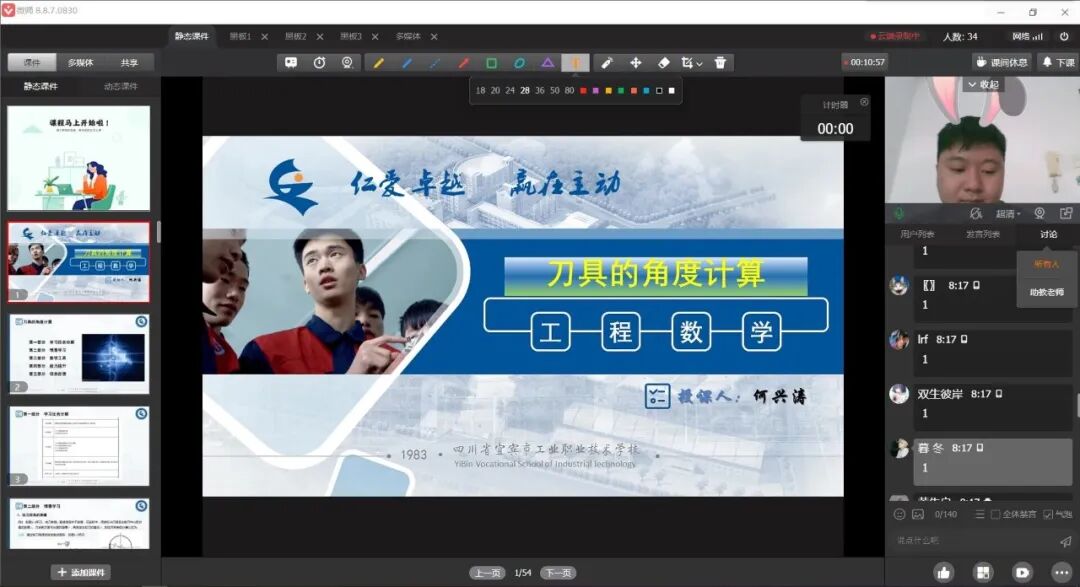1080x587 pixels.
Task: Select the blue dashed line tool
Action: (435, 63)
